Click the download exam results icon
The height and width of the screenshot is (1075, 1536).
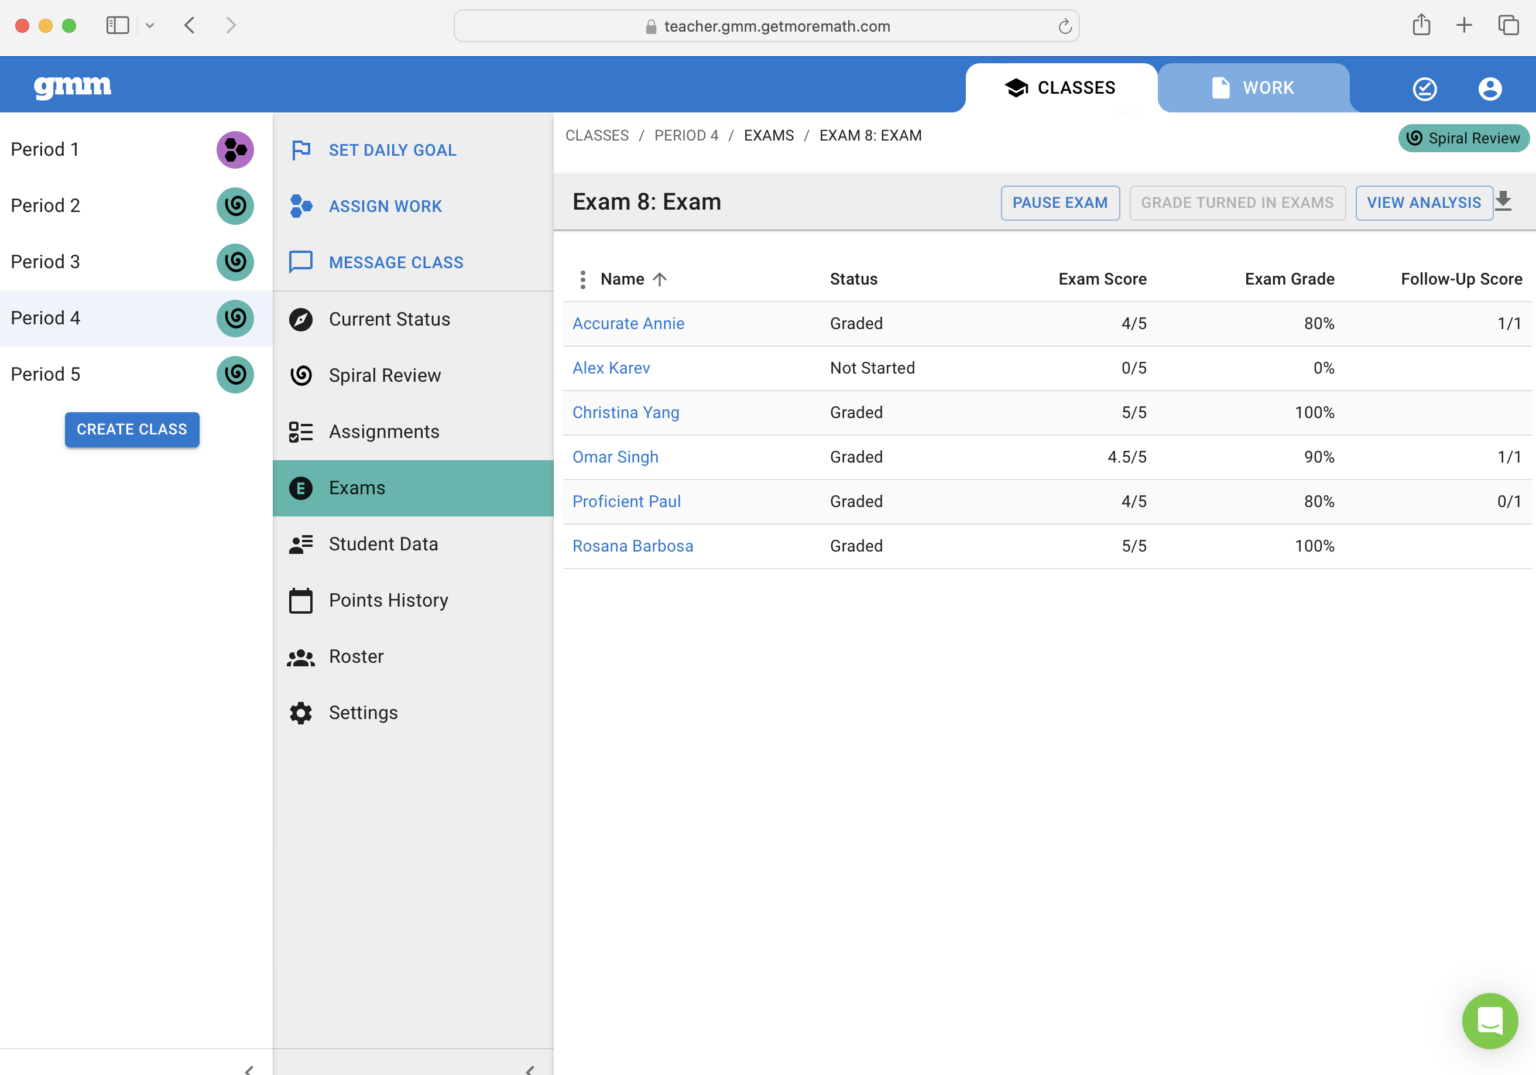click(x=1504, y=201)
